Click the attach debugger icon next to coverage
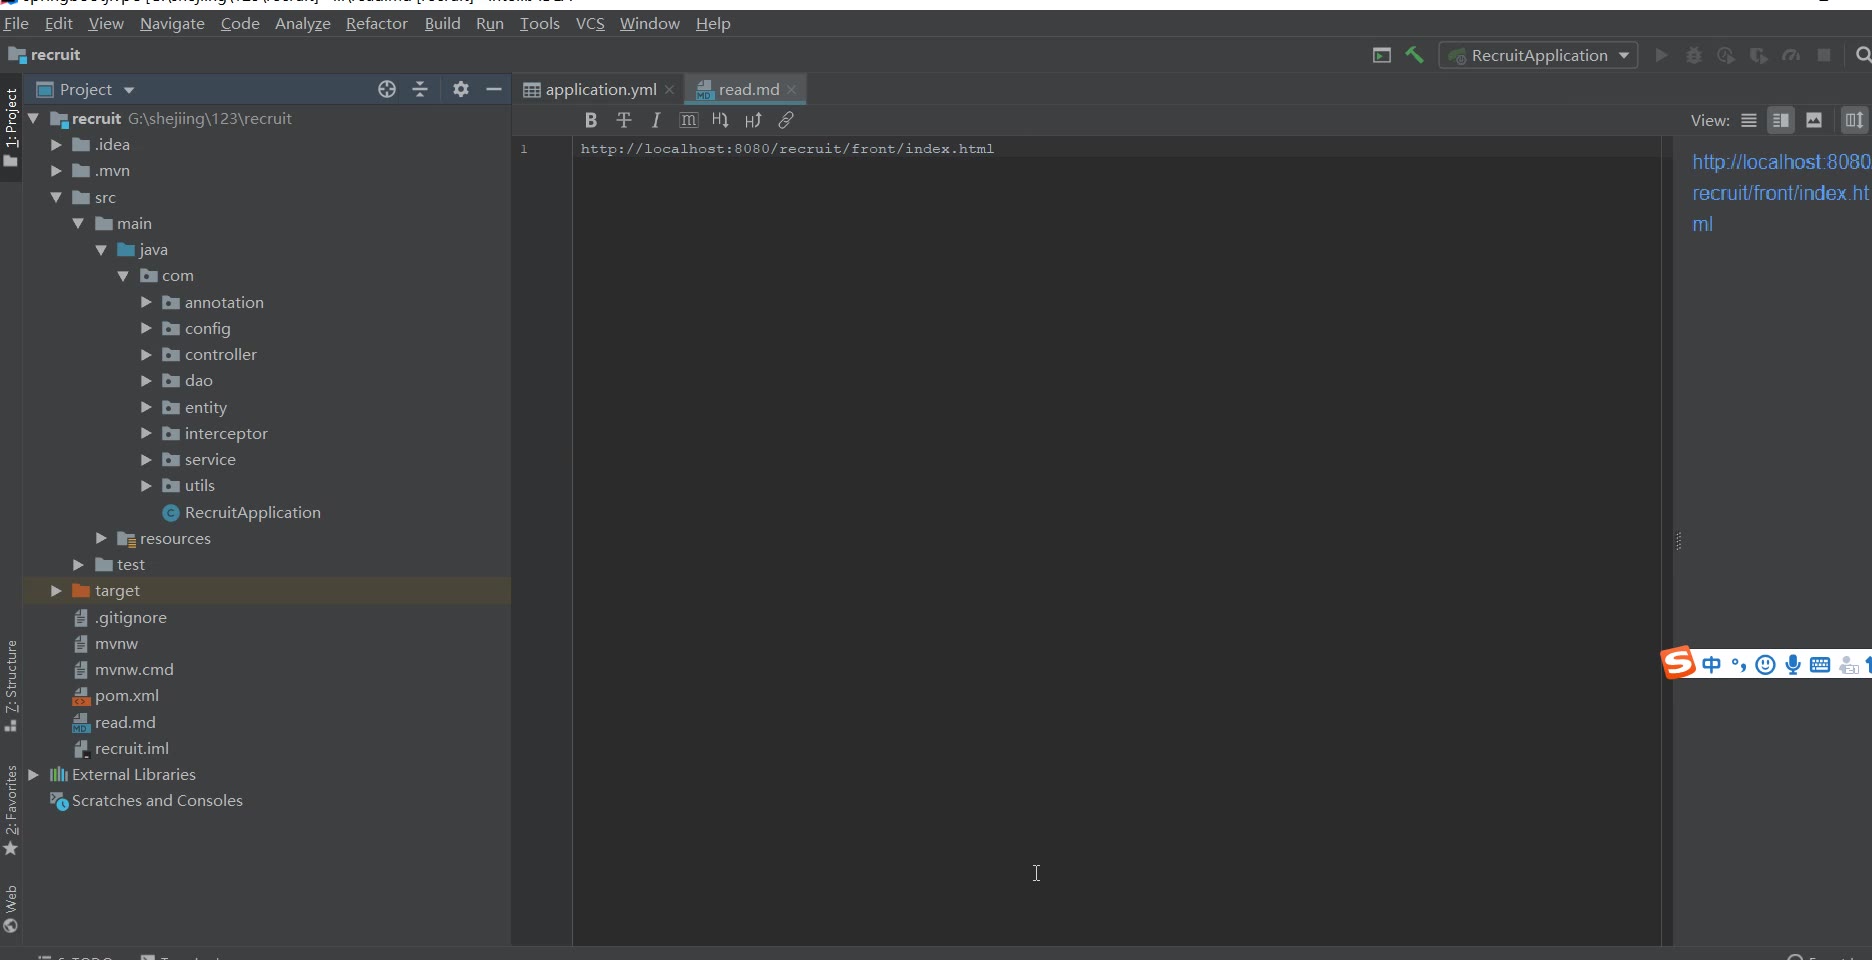Screen dimensions: 1872x960 coord(1758,55)
